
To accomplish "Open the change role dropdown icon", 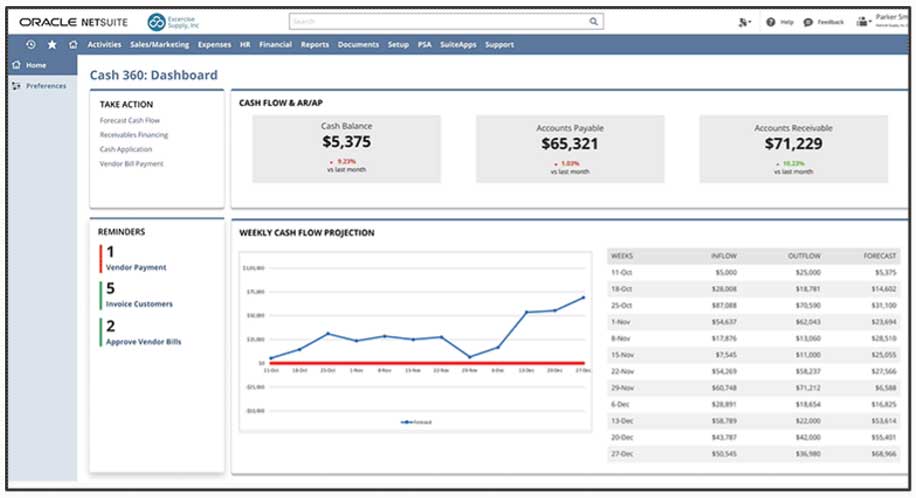I will click(743, 21).
